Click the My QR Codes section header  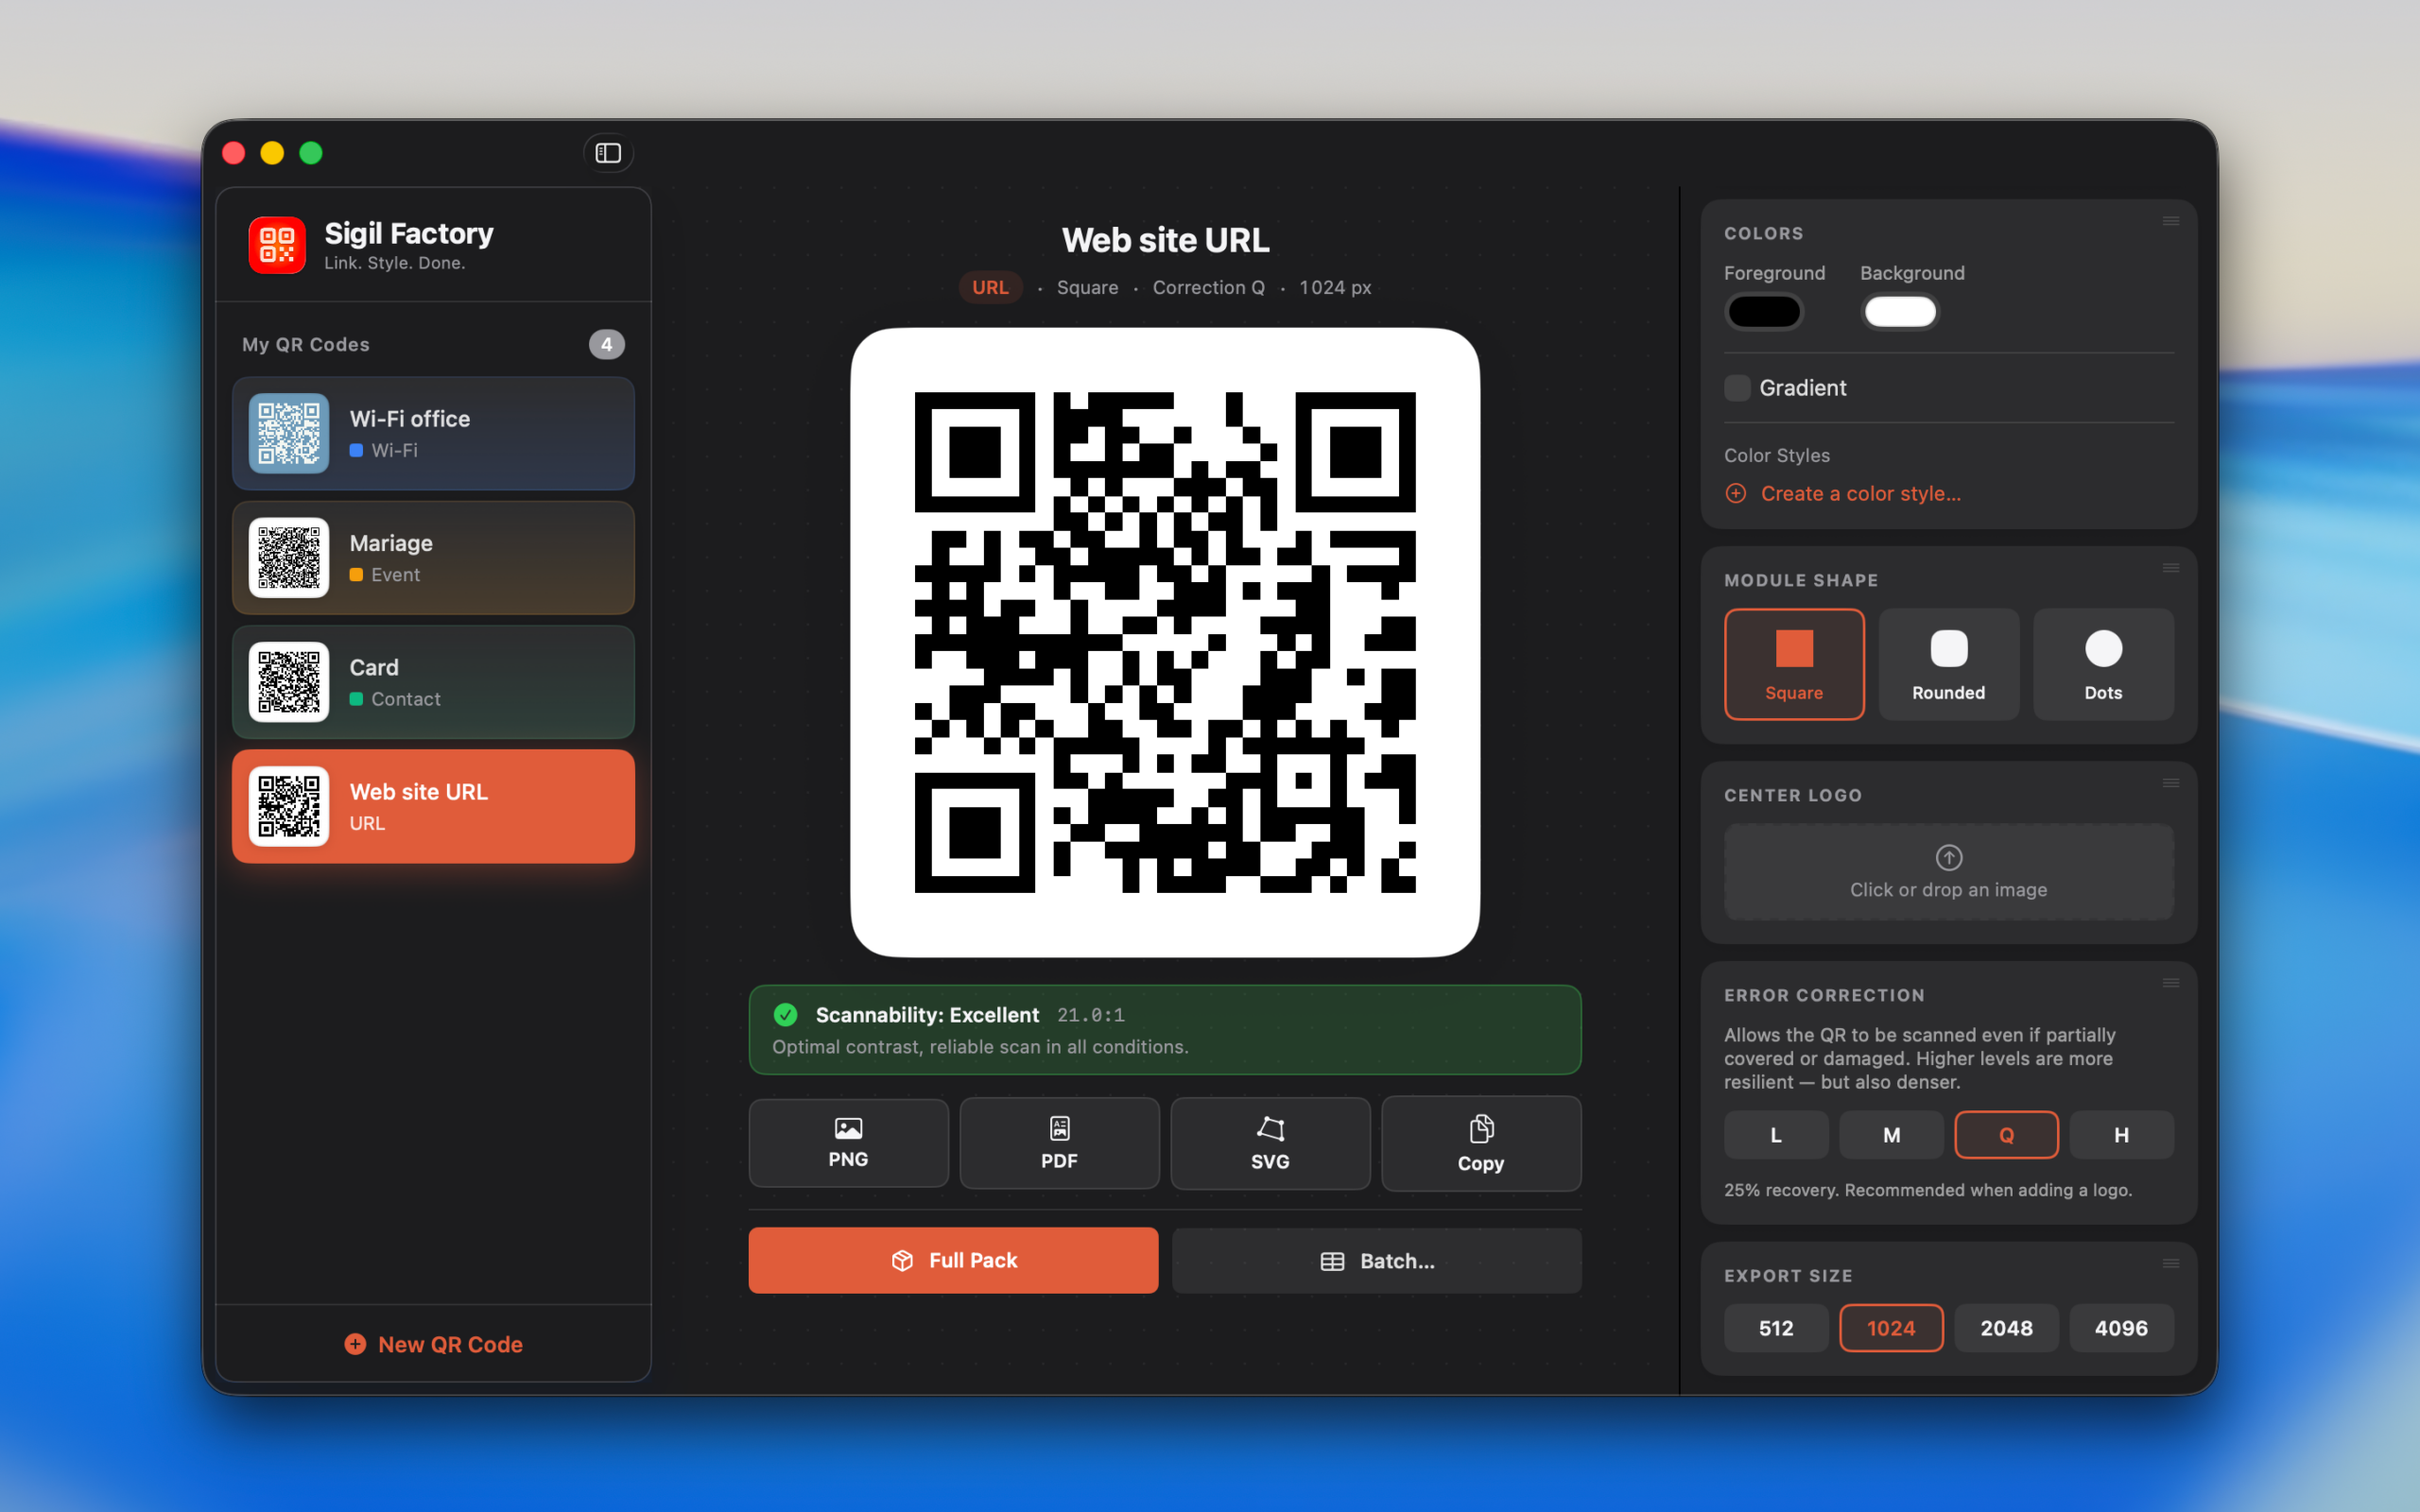pyautogui.click(x=306, y=344)
